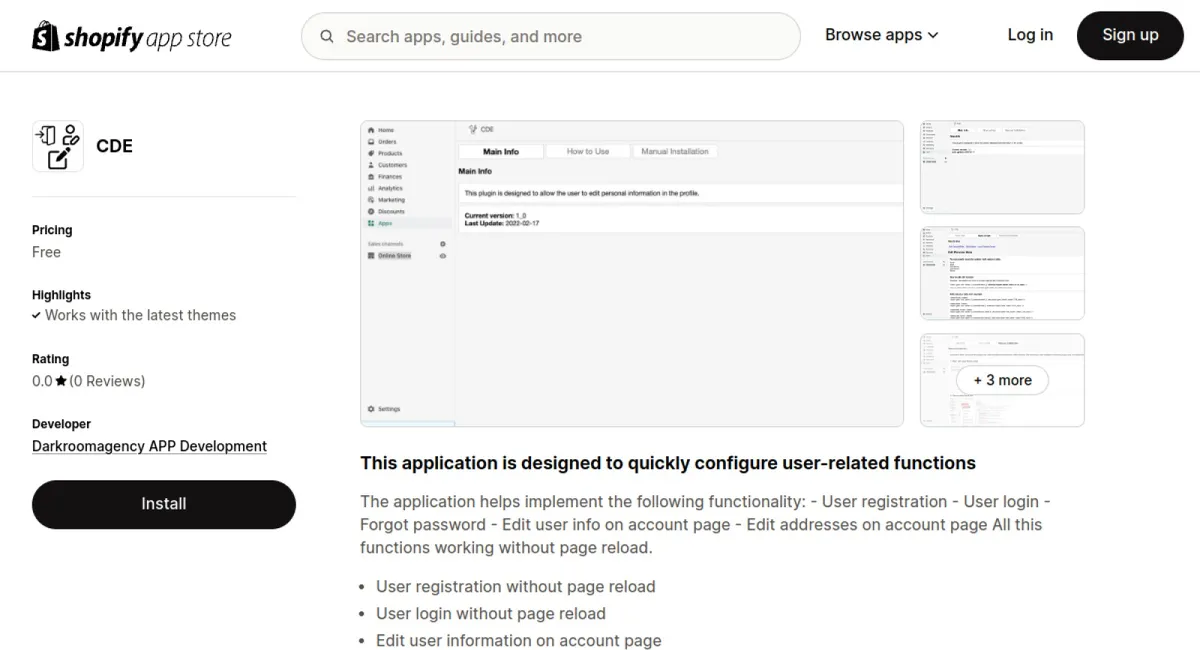Click the Edit user information on account page bullet

[x=519, y=640]
